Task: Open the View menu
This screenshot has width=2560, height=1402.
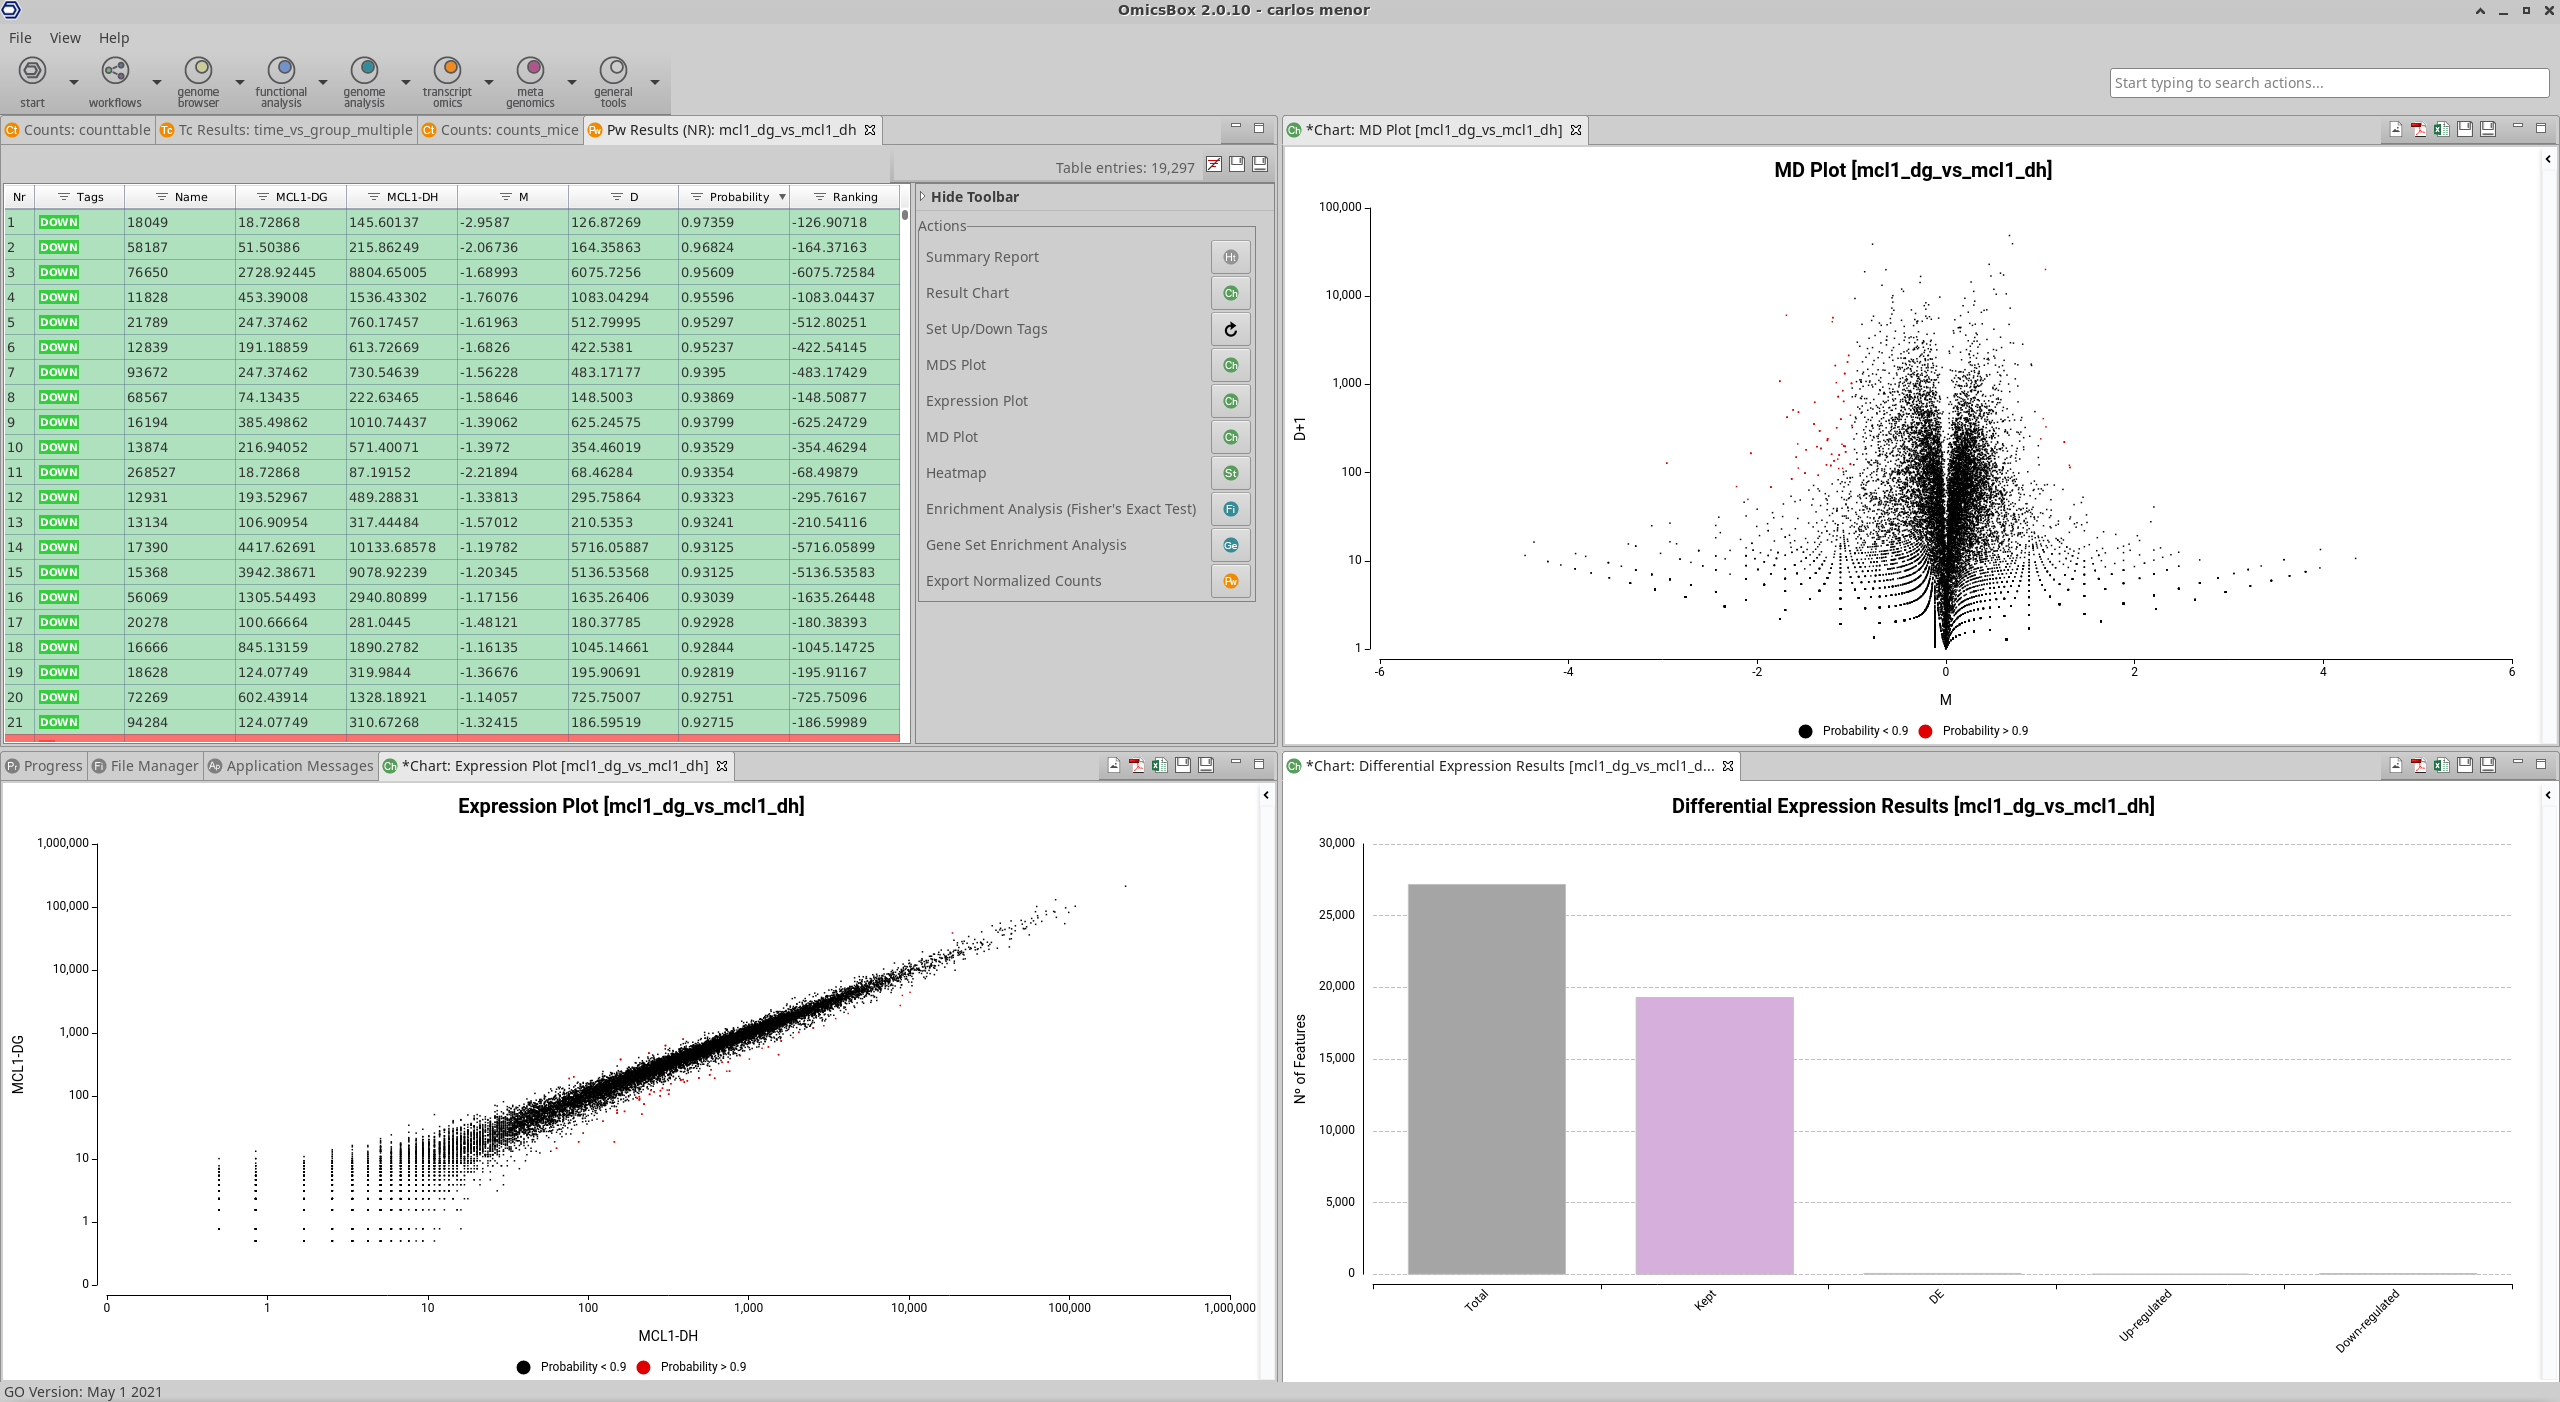Action: [x=65, y=38]
